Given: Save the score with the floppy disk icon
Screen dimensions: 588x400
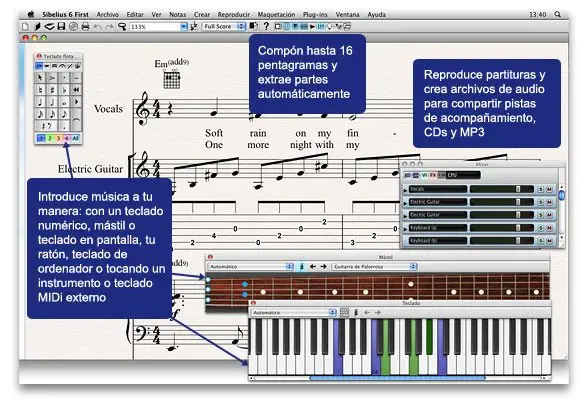Looking at the screenshot, I should coord(61,27).
